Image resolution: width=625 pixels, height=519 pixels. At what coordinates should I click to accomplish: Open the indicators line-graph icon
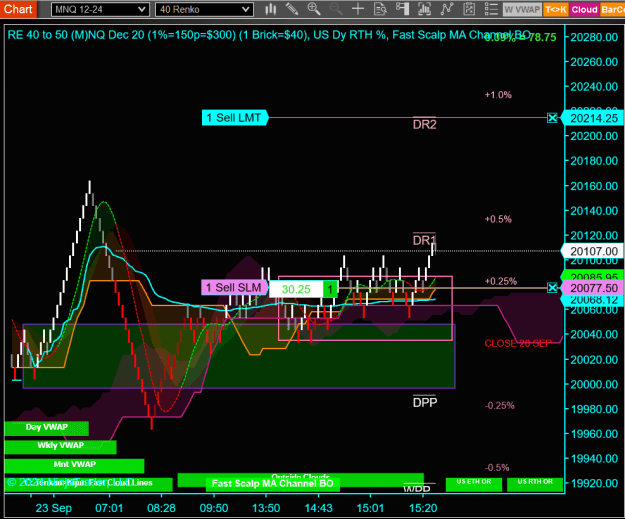pyautogui.click(x=447, y=9)
